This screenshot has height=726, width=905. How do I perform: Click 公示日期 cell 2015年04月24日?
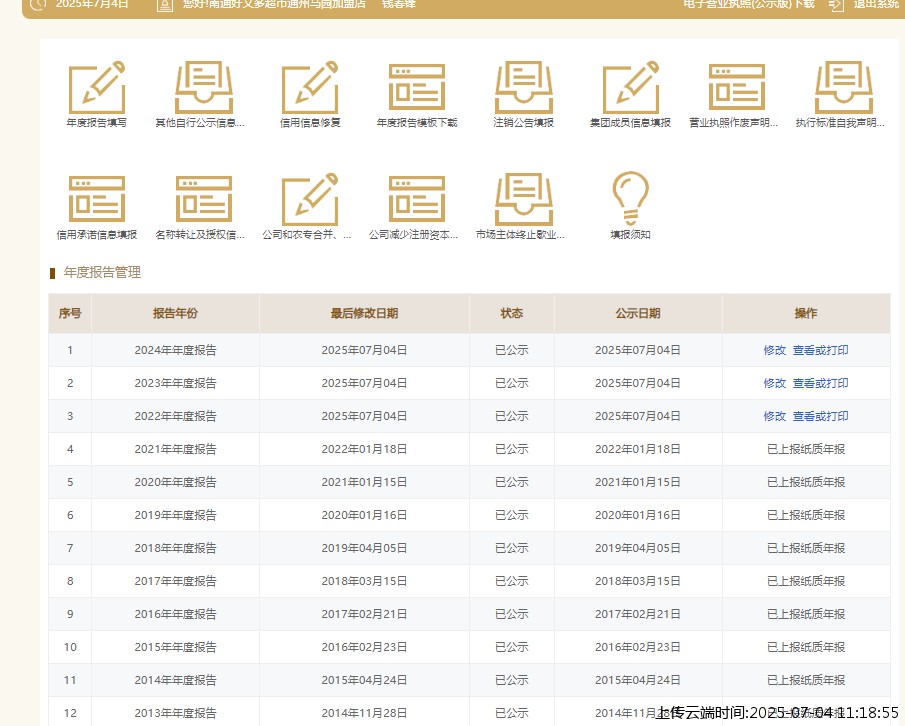638,680
